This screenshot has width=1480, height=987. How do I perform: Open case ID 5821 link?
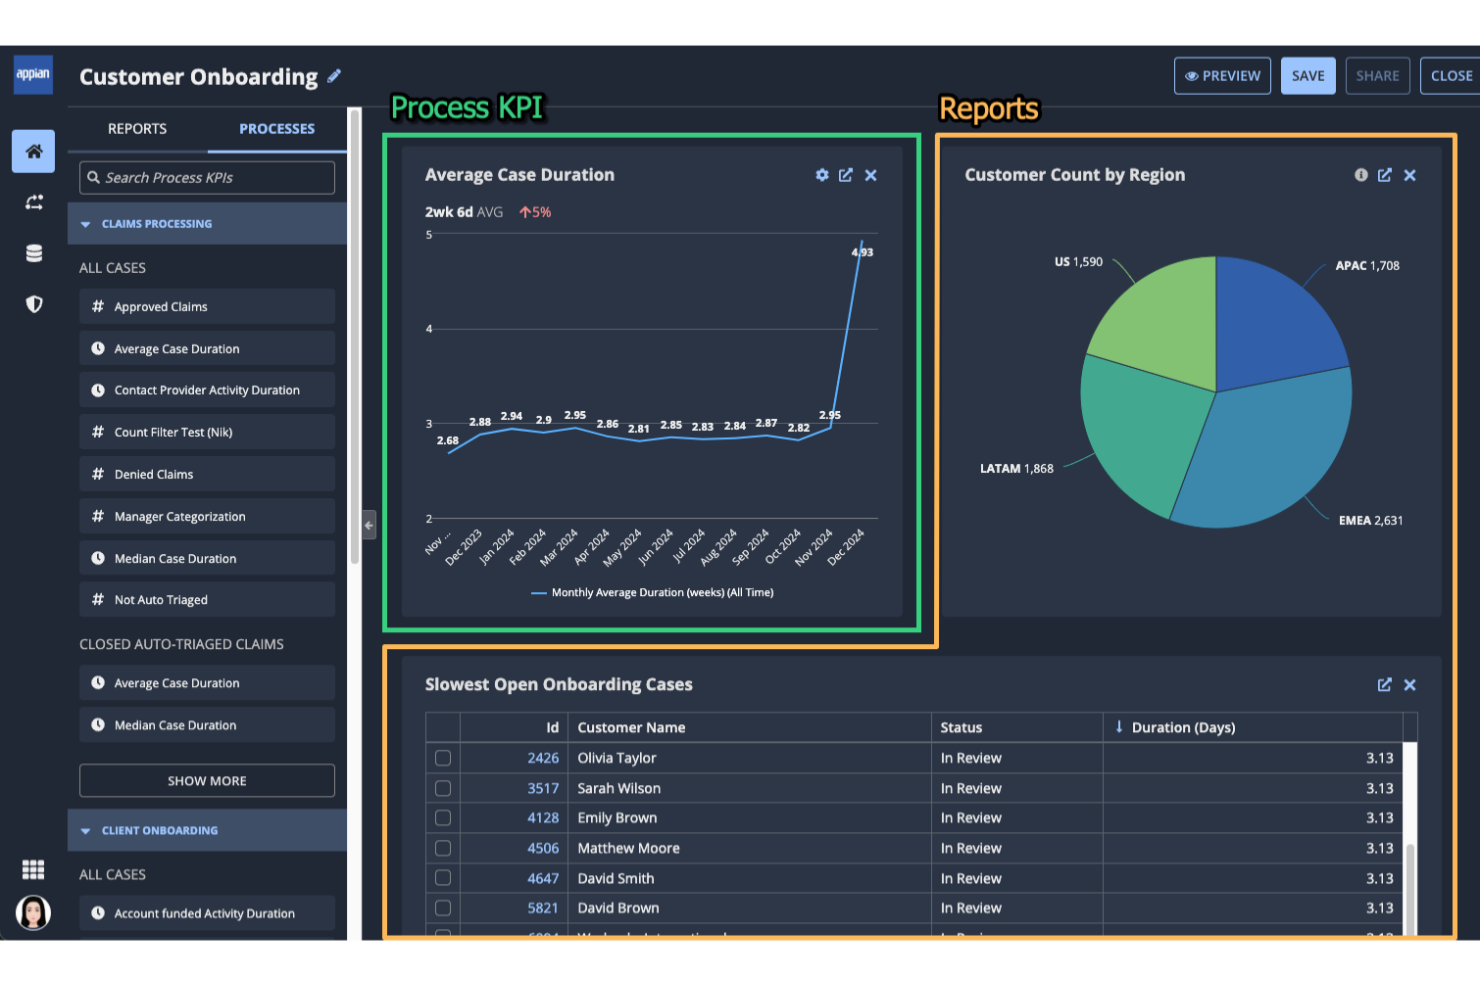[543, 908]
